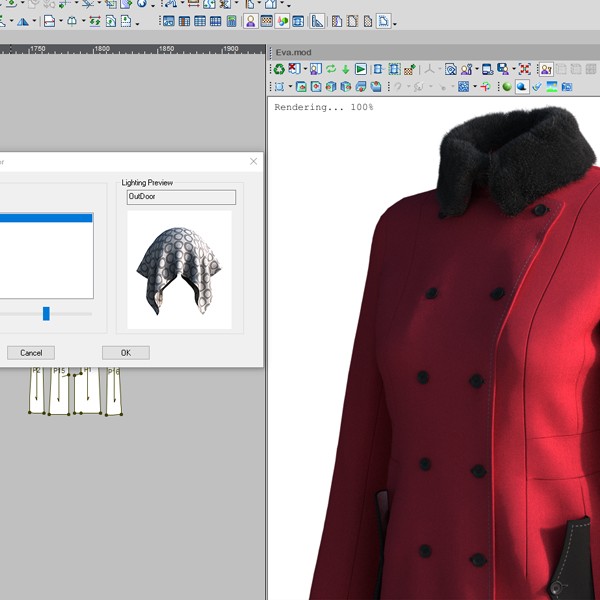Click the green recycle arrows icon in 3D toolbar
This screenshot has width=600, height=600.
pyautogui.click(x=279, y=69)
